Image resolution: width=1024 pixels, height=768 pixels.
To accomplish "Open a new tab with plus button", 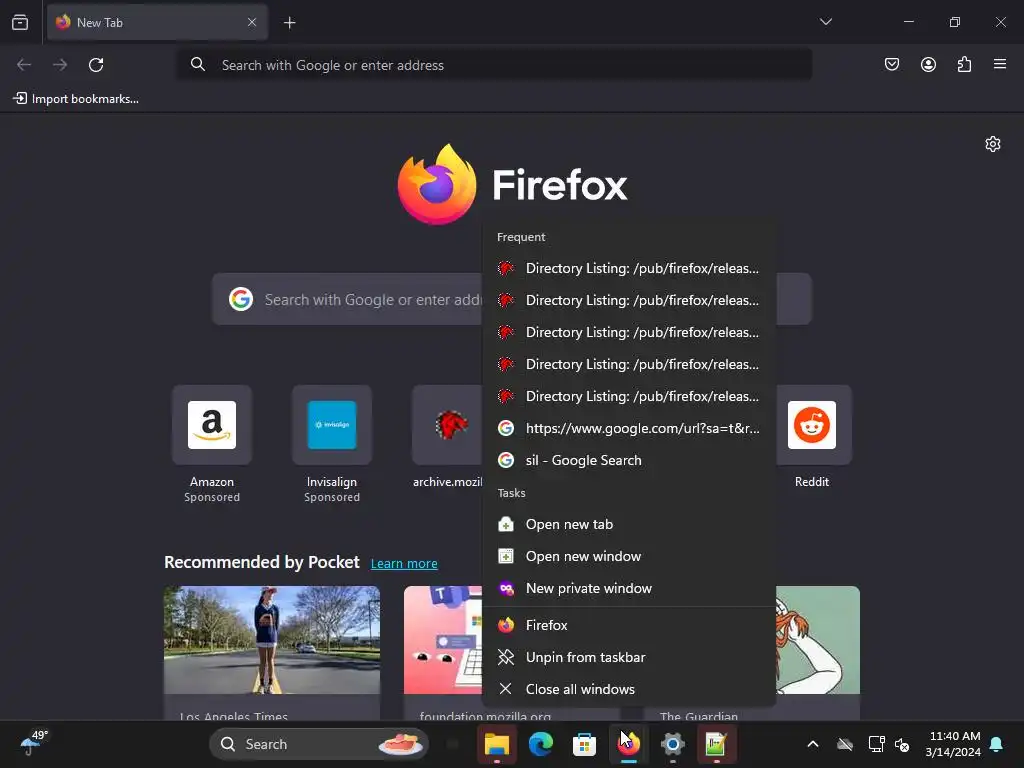I will tap(289, 23).
